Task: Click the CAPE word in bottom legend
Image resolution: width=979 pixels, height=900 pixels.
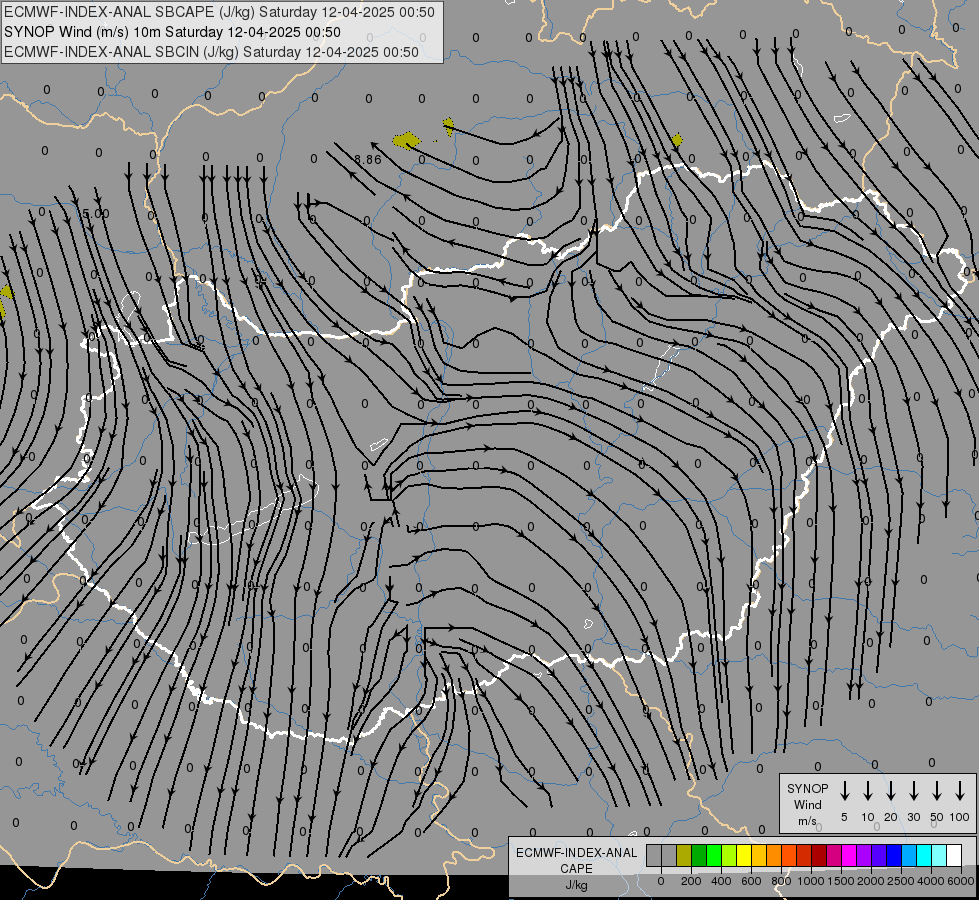Action: click(576, 869)
